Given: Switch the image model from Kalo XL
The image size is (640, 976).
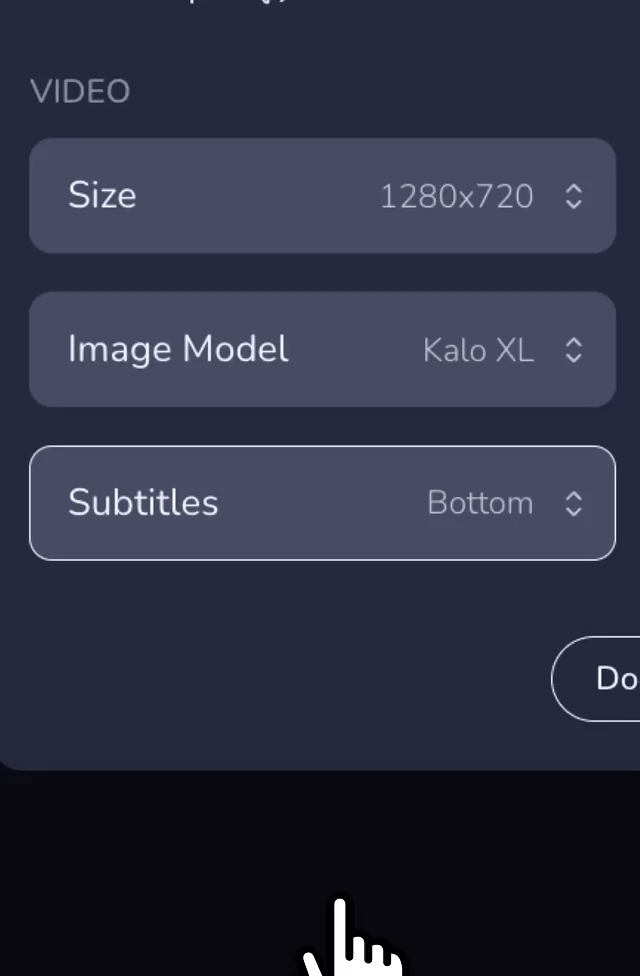Looking at the screenshot, I should click(x=478, y=349).
